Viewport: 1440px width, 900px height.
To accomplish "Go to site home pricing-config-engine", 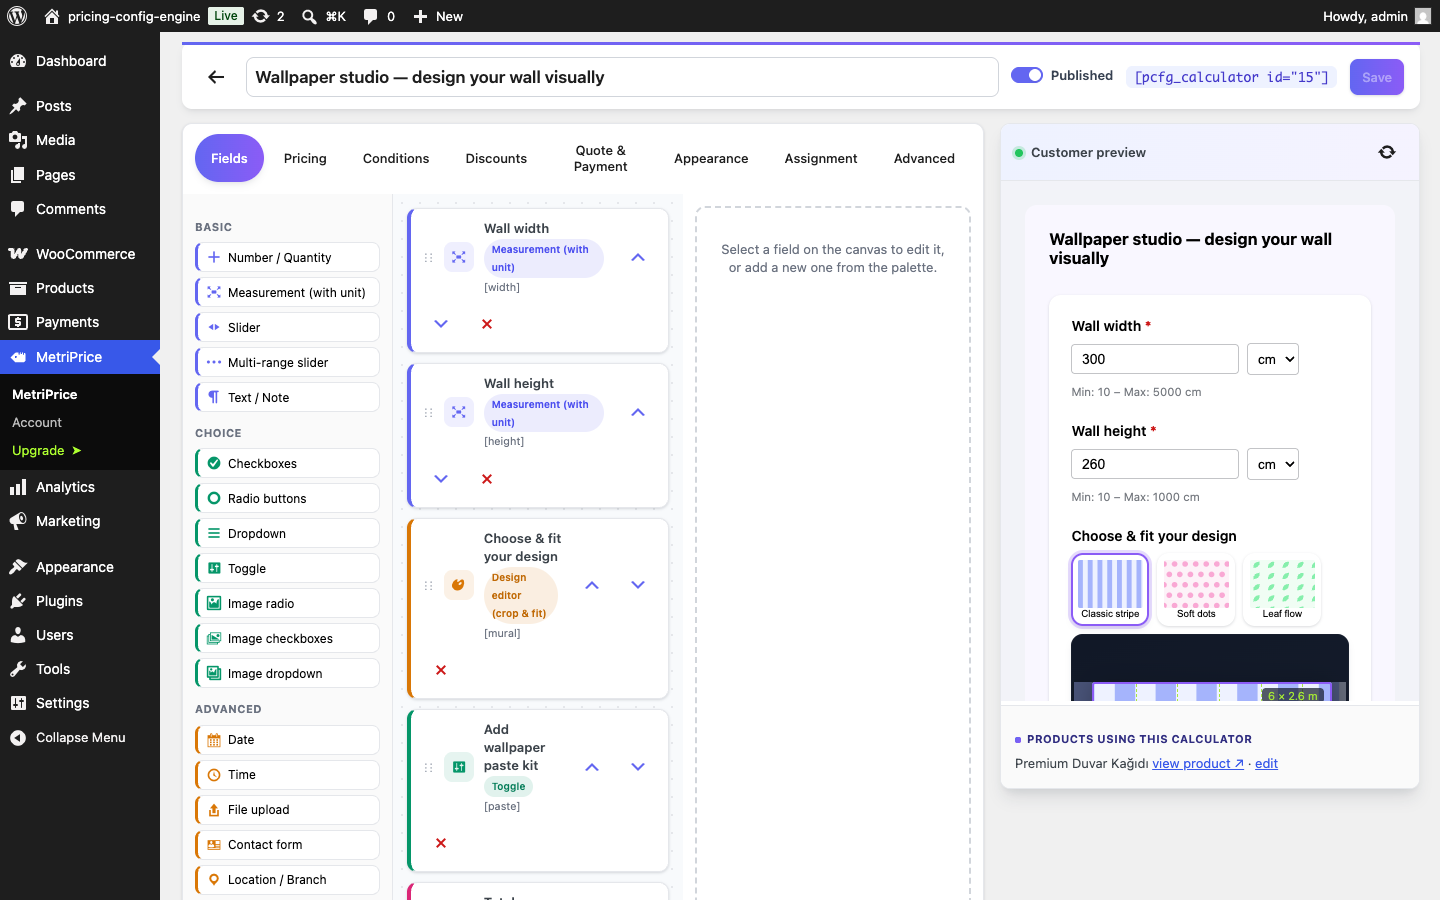I will click(x=122, y=16).
